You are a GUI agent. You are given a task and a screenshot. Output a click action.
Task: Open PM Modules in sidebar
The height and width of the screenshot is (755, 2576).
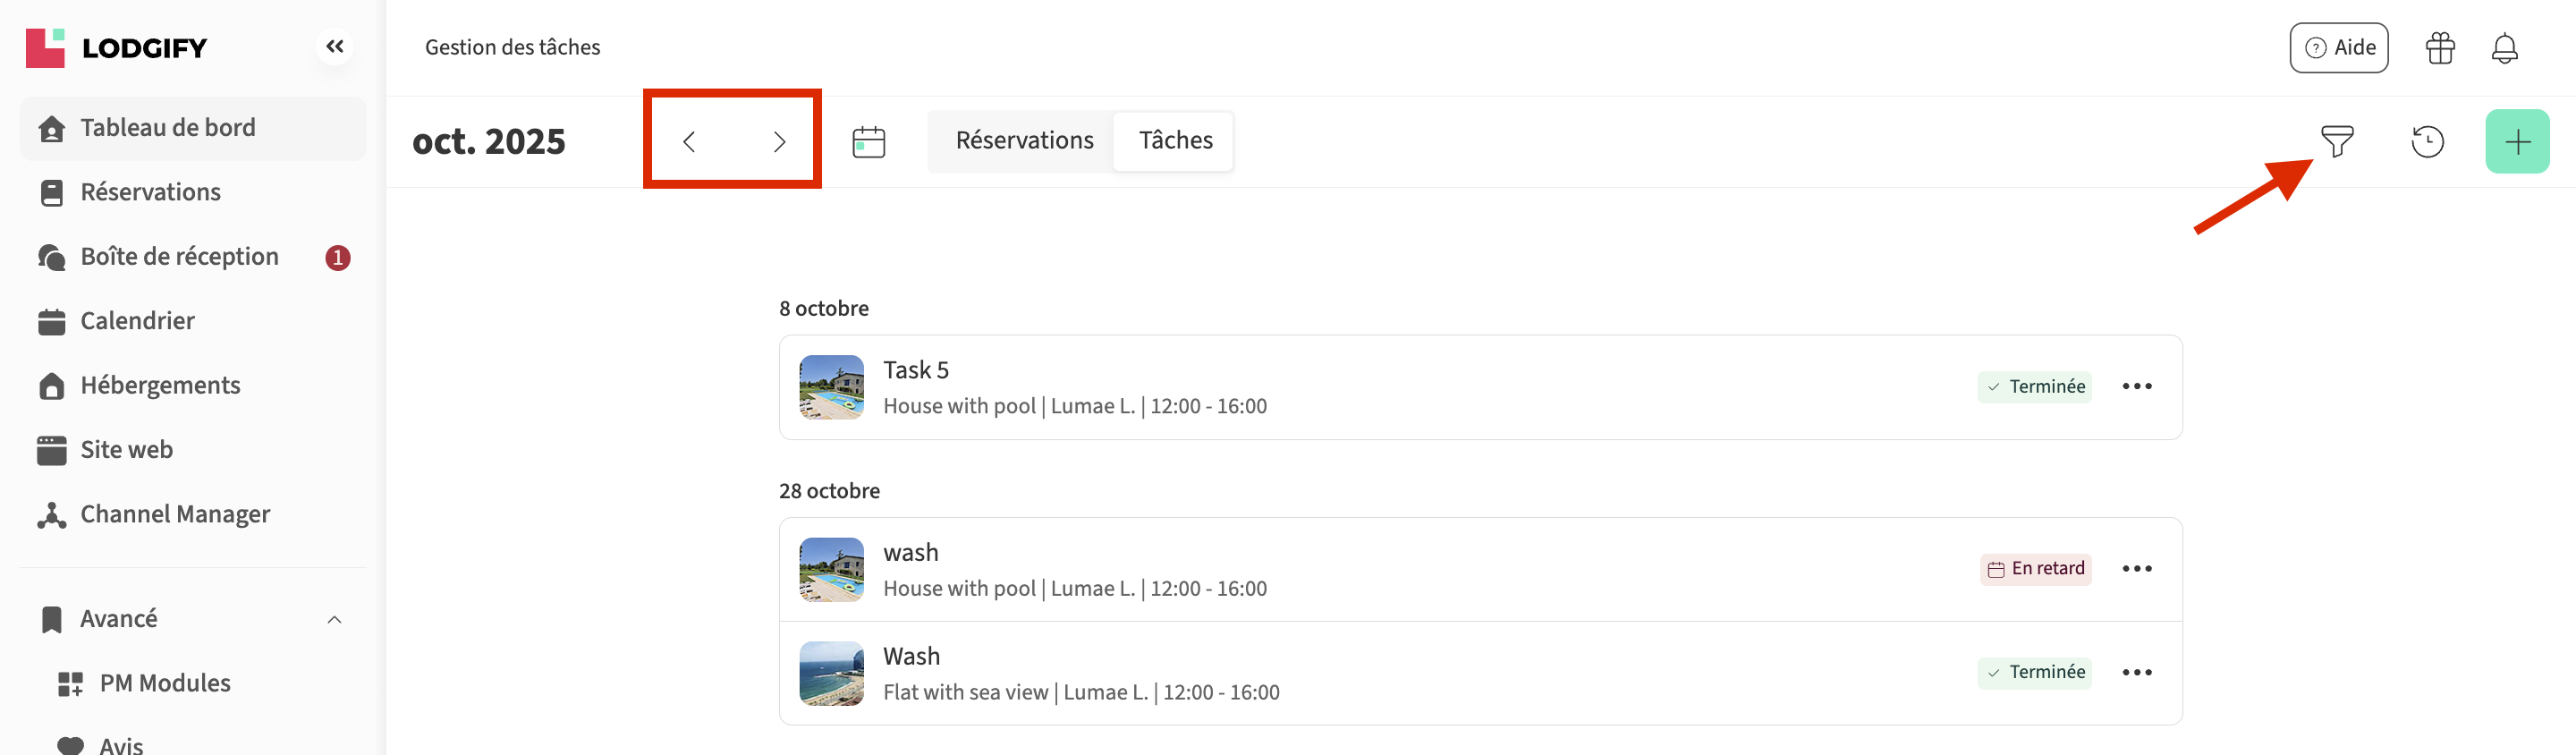point(165,683)
